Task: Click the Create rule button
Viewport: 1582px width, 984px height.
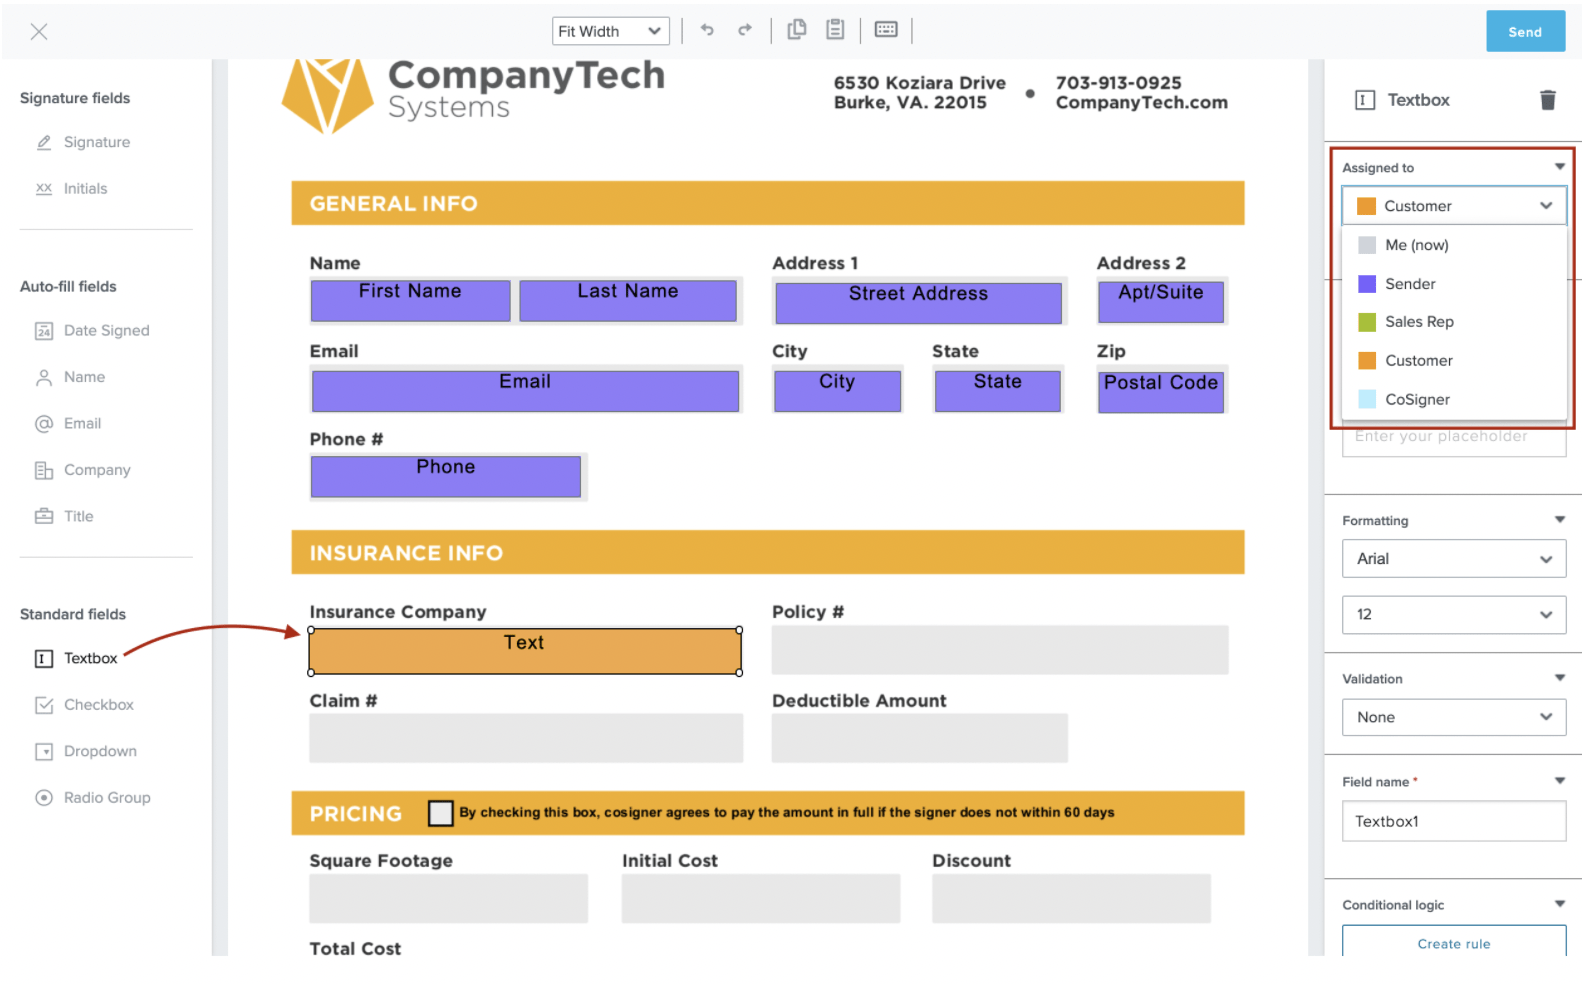Action: click(1454, 943)
